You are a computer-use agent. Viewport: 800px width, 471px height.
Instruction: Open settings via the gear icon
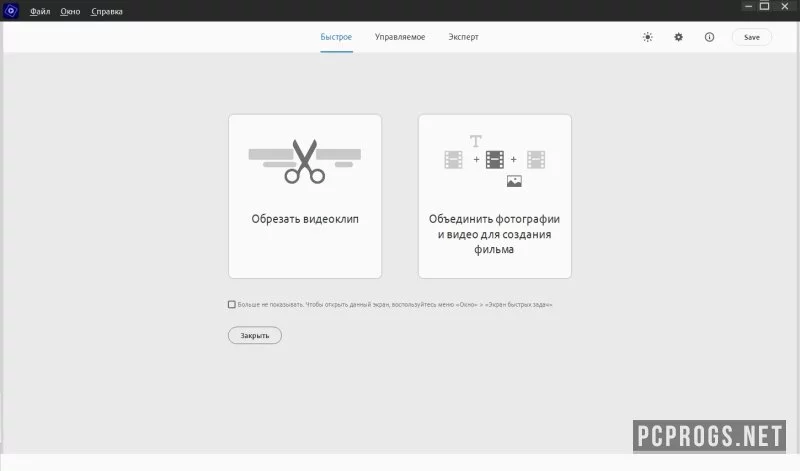[x=678, y=37]
